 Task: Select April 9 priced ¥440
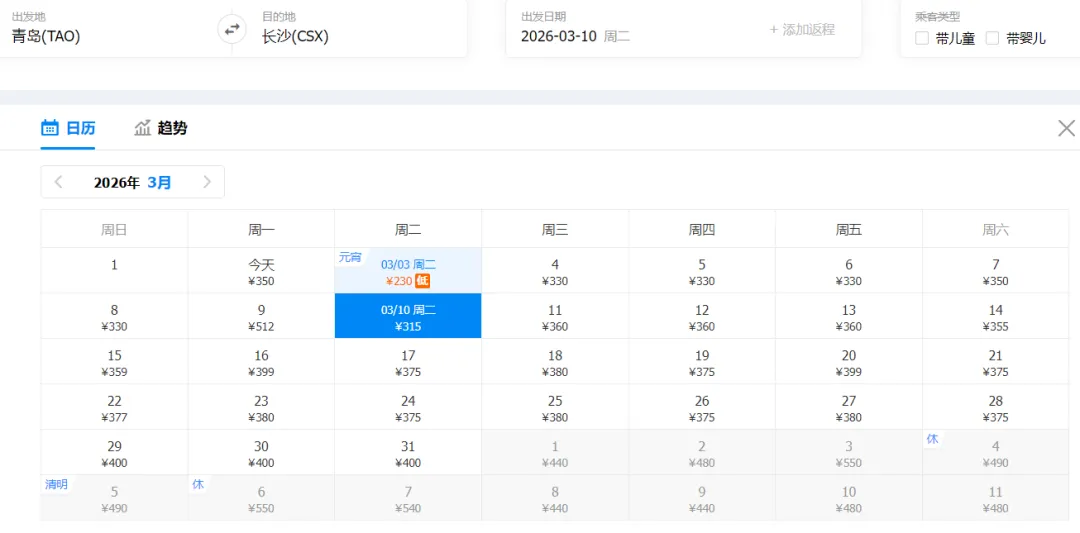702,498
